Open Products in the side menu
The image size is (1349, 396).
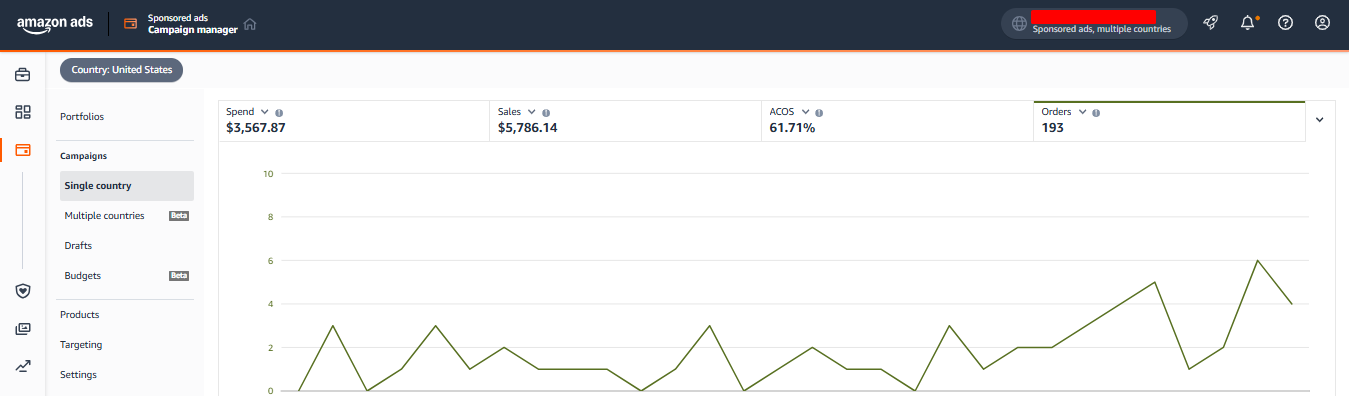pyautogui.click(x=79, y=315)
